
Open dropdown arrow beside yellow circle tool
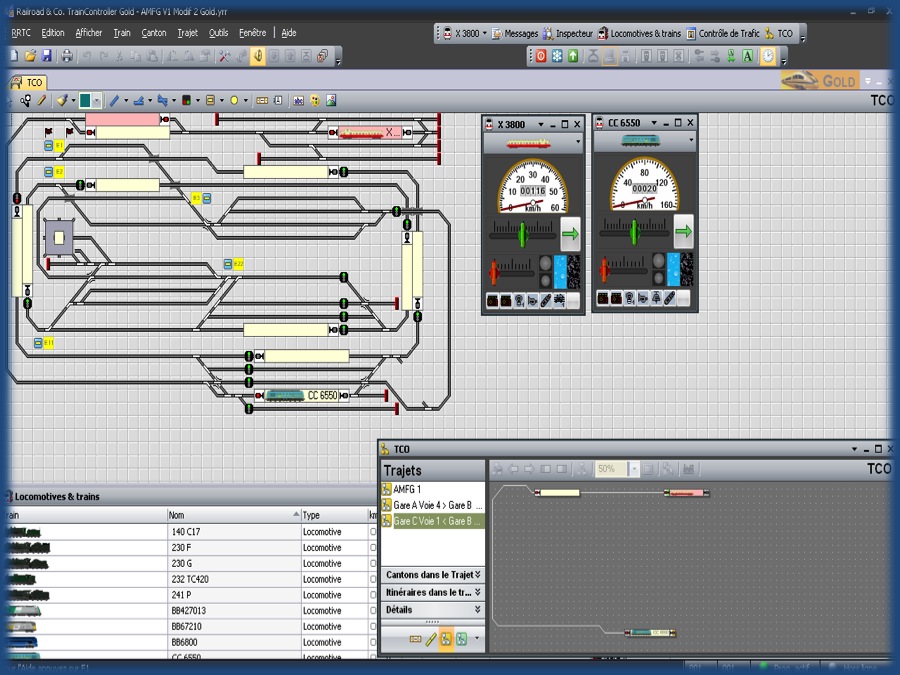pyautogui.click(x=245, y=100)
